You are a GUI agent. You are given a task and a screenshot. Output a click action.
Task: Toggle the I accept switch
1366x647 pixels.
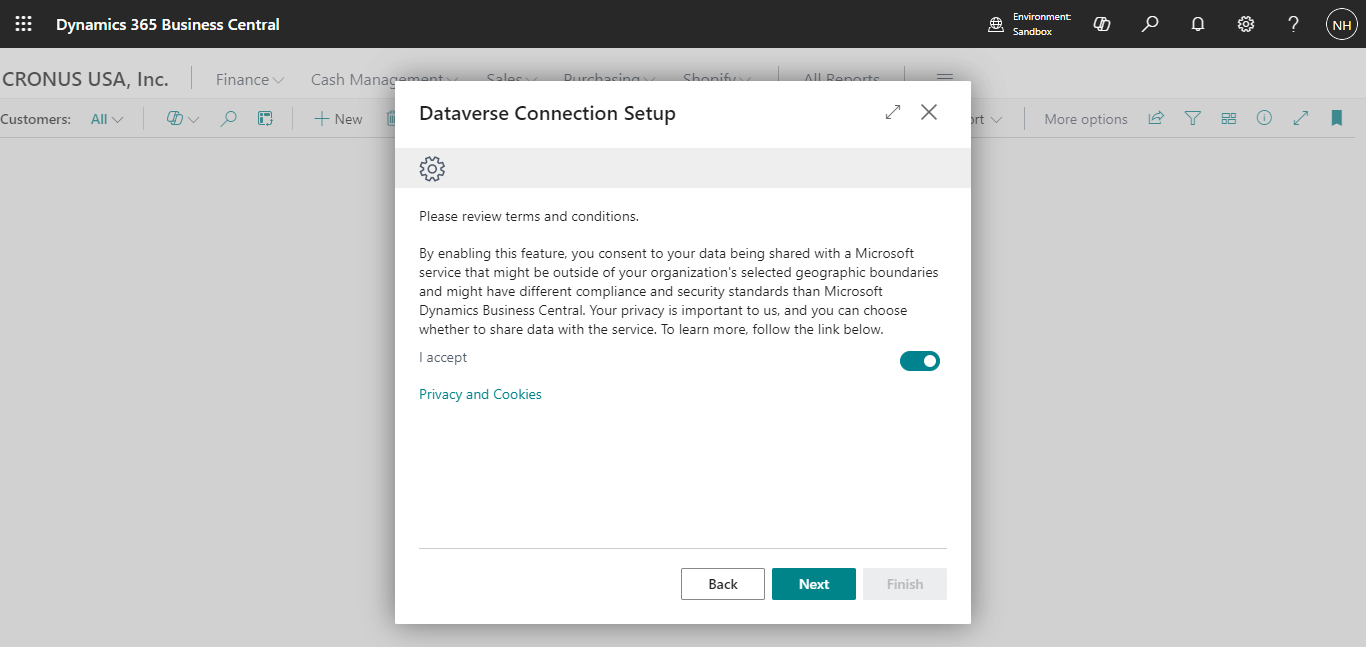click(x=919, y=361)
